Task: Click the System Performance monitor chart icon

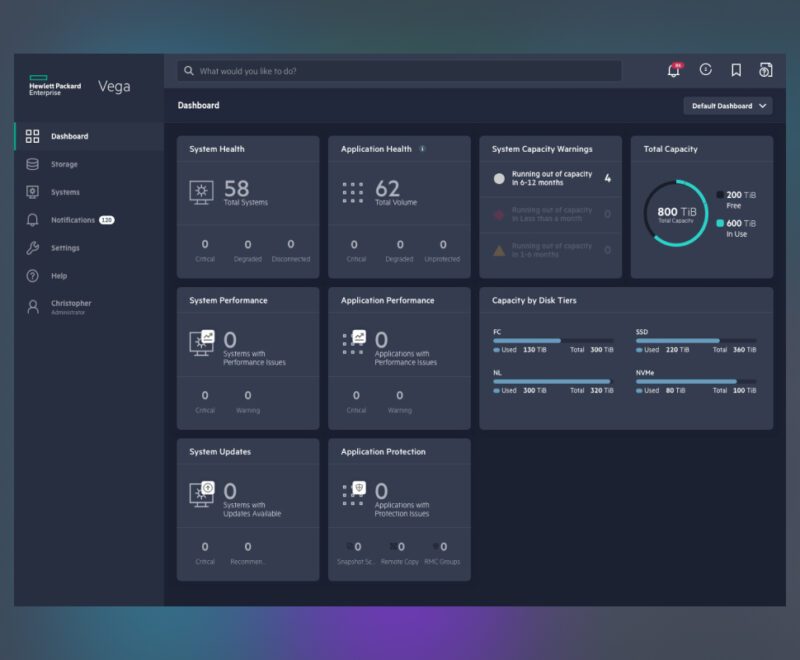Action: tap(202, 343)
